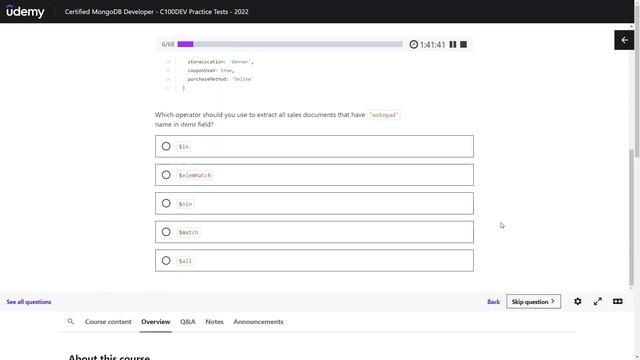Switch to the Overview tab
640x360 pixels.
[156, 322]
